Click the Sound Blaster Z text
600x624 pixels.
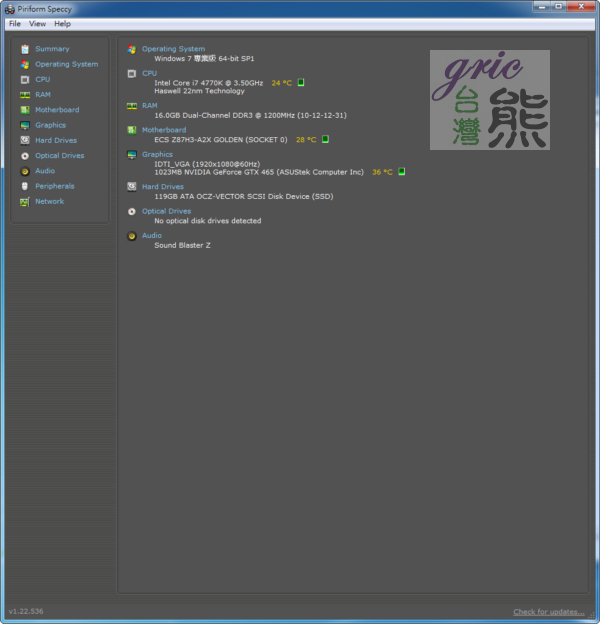tap(182, 246)
